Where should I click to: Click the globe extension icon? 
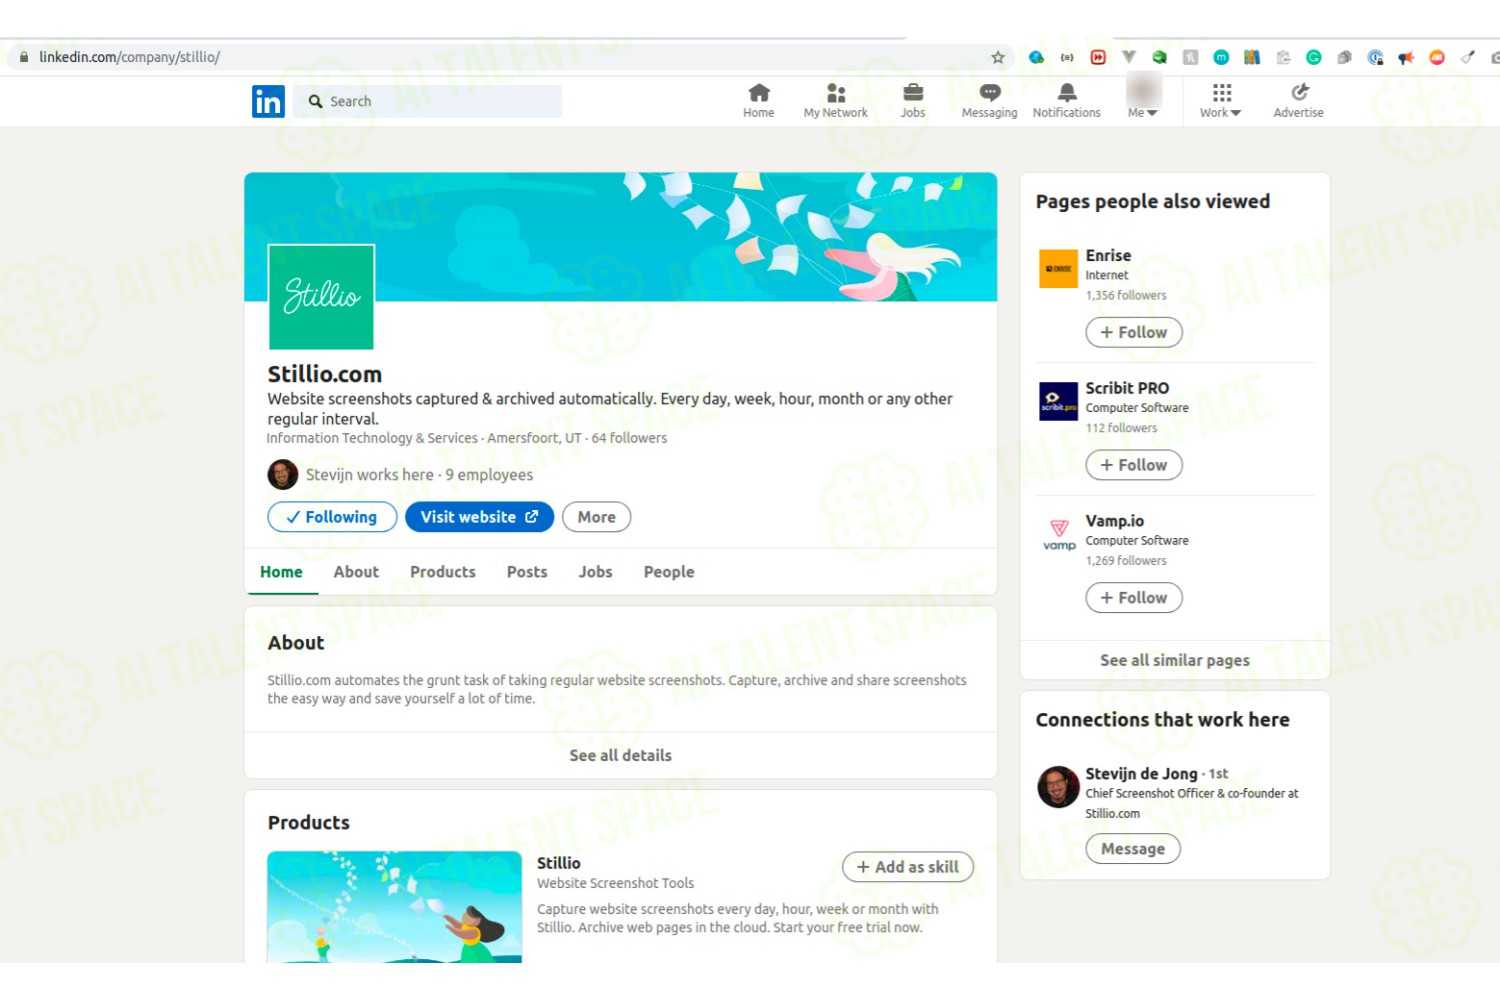[1036, 58]
